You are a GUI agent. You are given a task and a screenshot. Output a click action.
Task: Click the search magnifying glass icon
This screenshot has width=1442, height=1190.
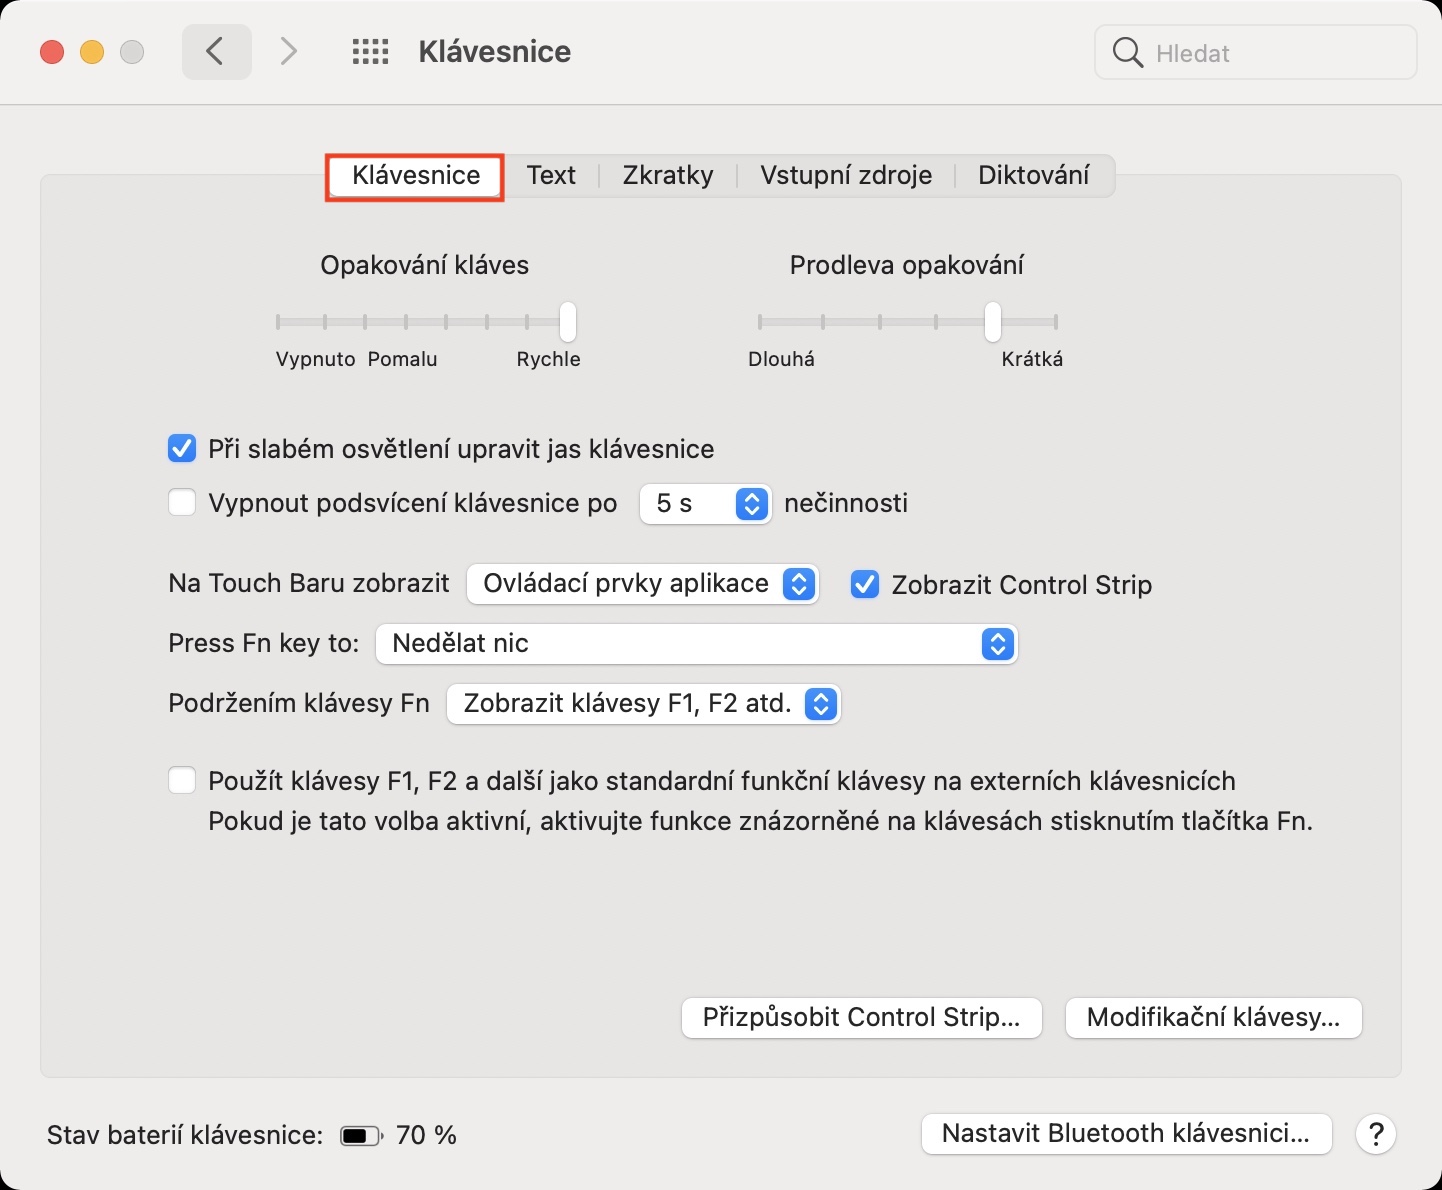coord(1127,53)
